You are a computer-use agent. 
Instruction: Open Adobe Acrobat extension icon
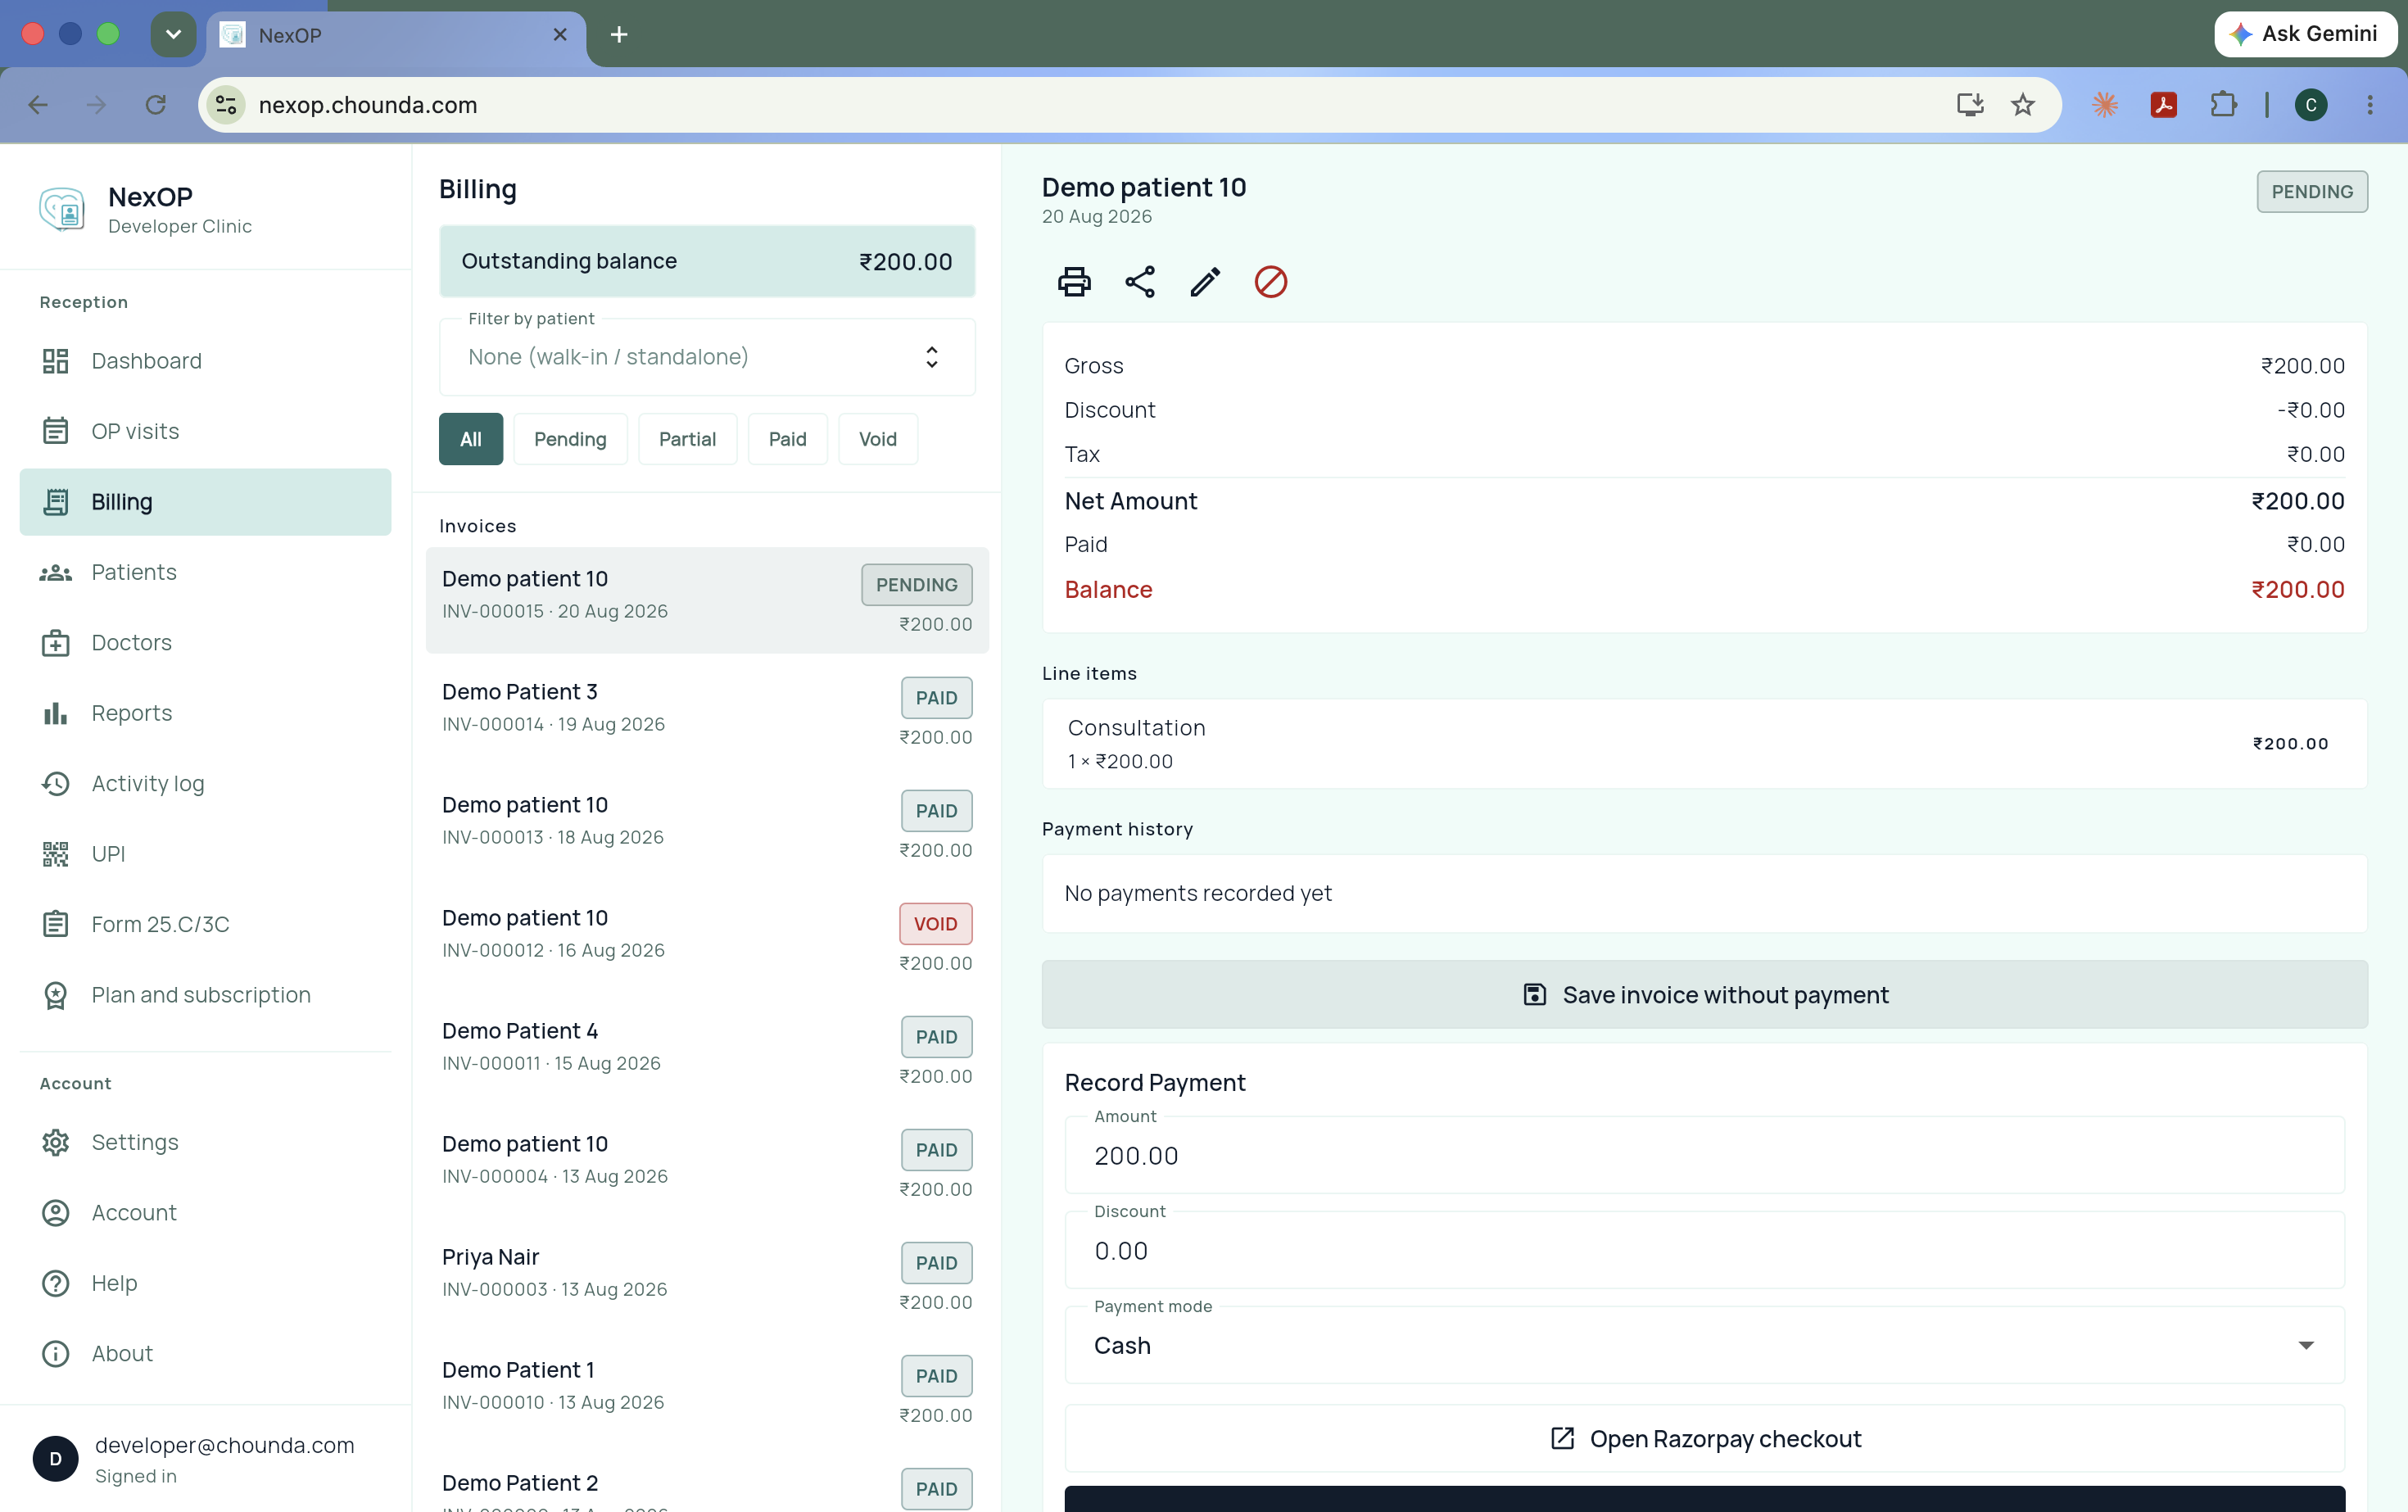click(2164, 105)
